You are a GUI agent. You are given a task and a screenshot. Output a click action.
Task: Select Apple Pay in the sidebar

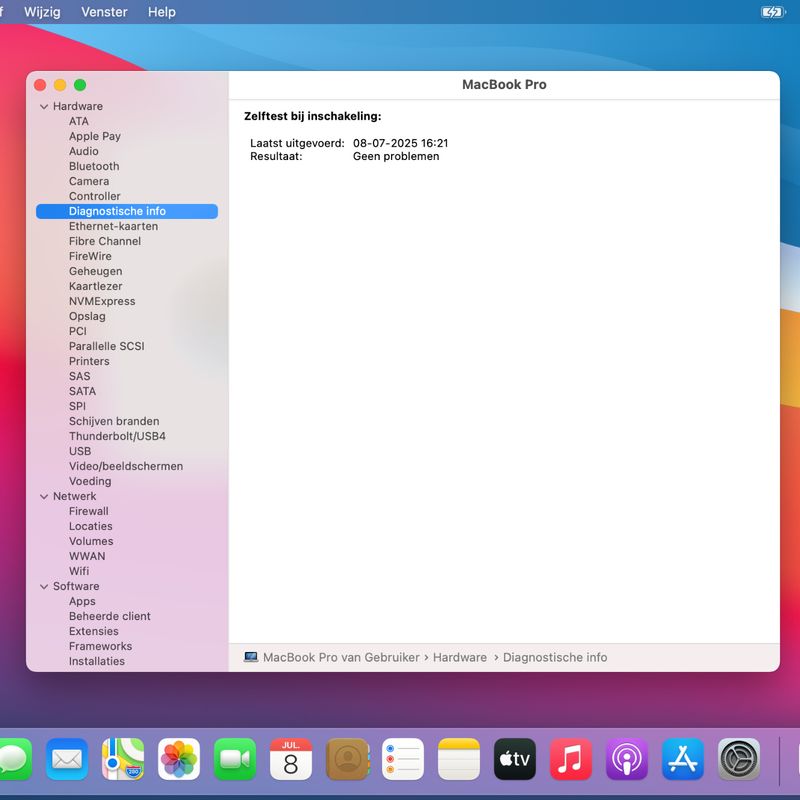click(x=95, y=136)
